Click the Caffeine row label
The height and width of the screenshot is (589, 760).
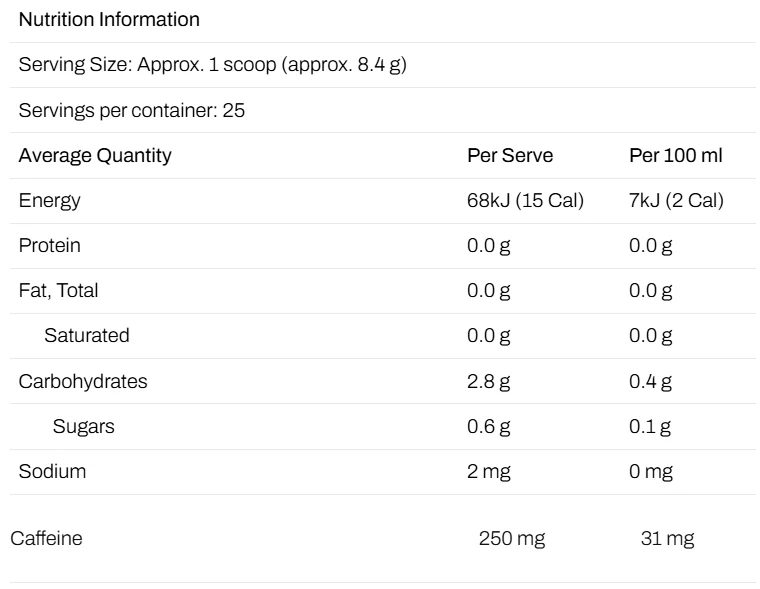(47, 539)
